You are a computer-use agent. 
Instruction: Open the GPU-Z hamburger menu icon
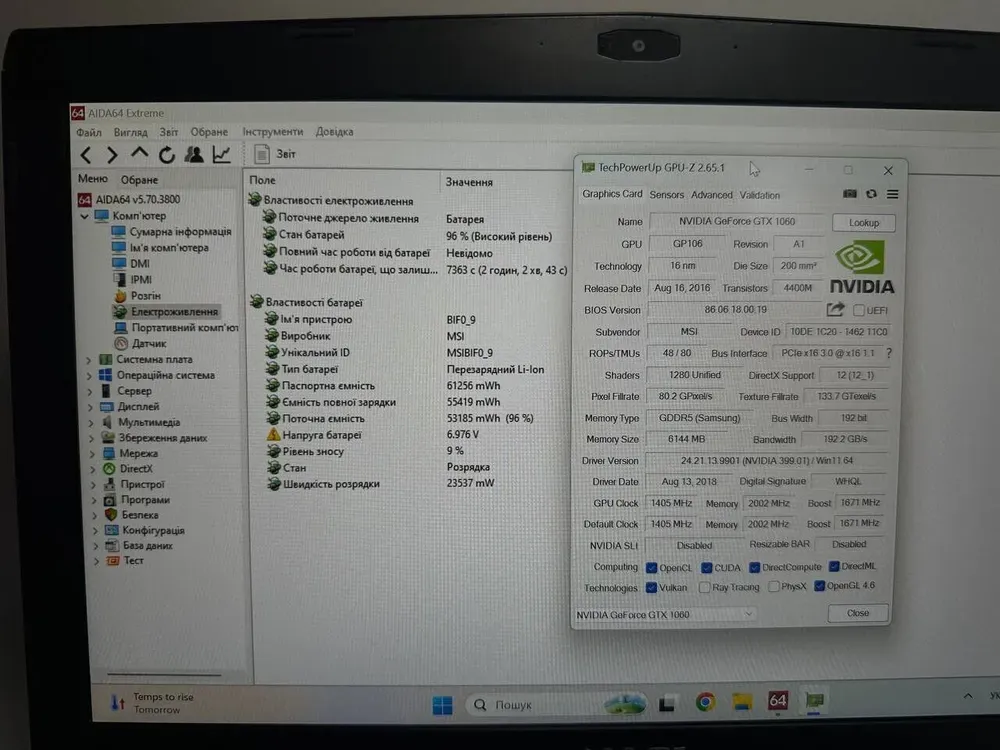(892, 194)
